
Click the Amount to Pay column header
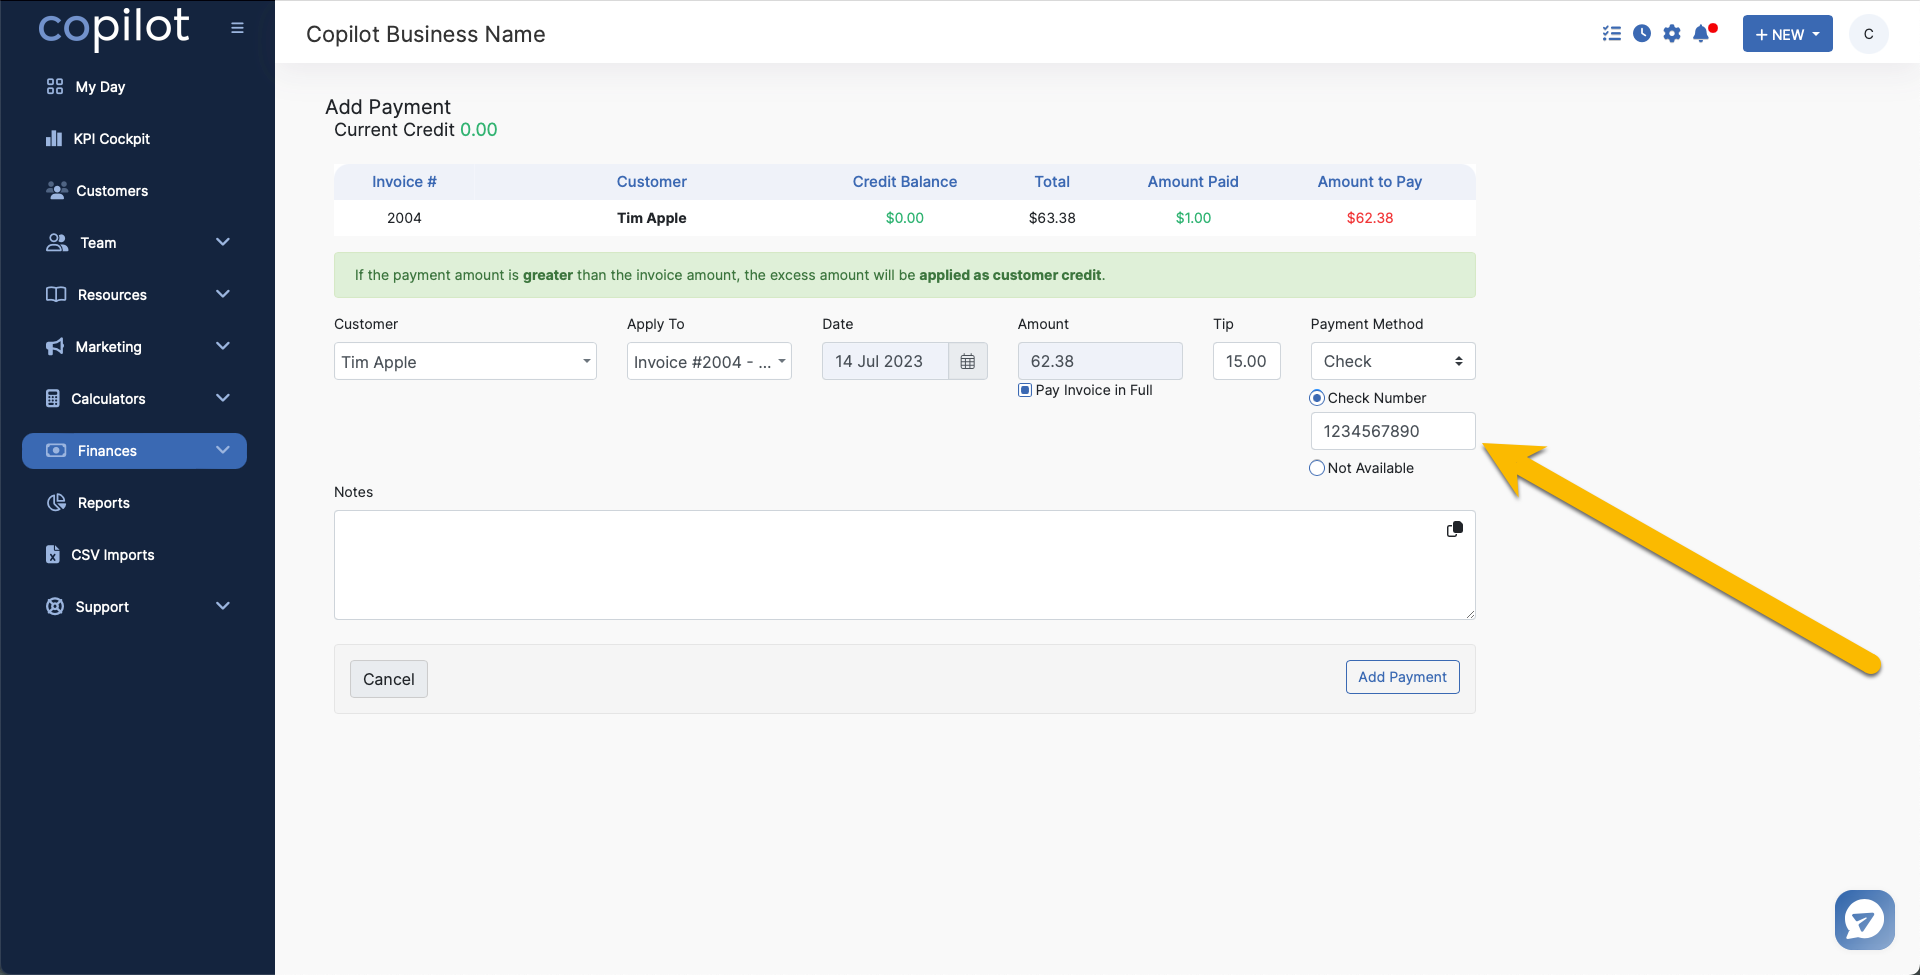point(1369,182)
